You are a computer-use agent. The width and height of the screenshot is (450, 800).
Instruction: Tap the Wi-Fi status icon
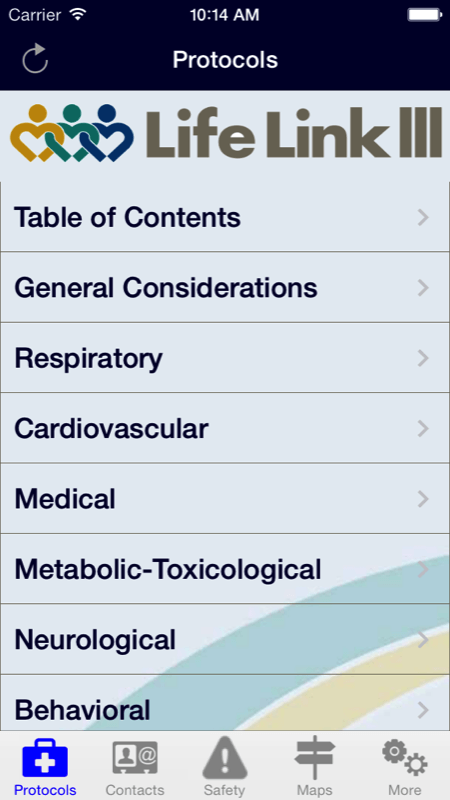pos(78,14)
